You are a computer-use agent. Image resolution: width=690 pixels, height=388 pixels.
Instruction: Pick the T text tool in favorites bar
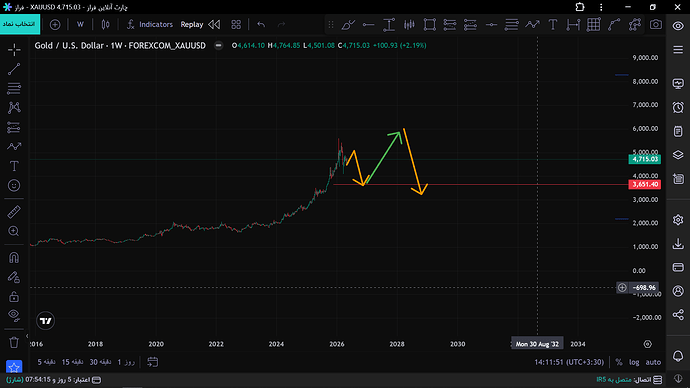pos(553,25)
